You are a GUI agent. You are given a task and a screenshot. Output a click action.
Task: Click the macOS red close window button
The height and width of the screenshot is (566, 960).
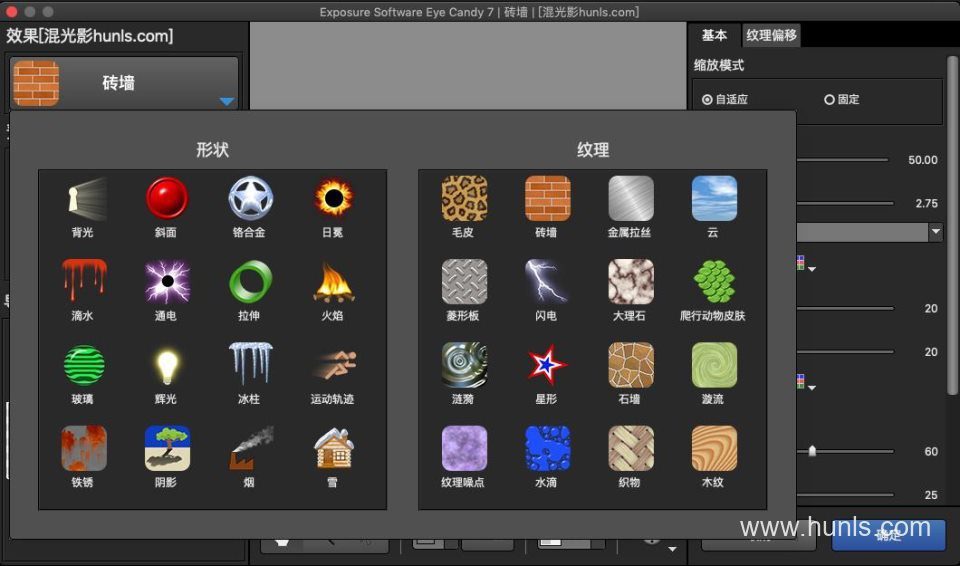click(11, 12)
